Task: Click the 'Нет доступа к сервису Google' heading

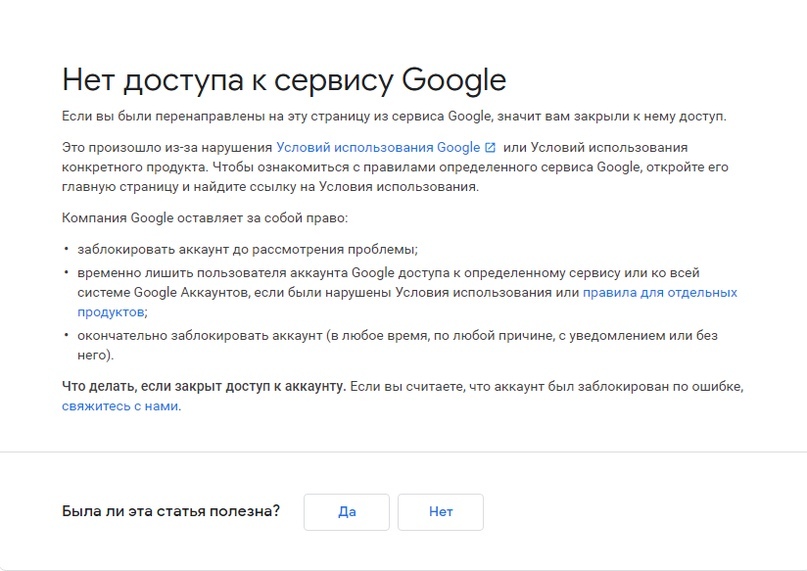Action: 284,80
